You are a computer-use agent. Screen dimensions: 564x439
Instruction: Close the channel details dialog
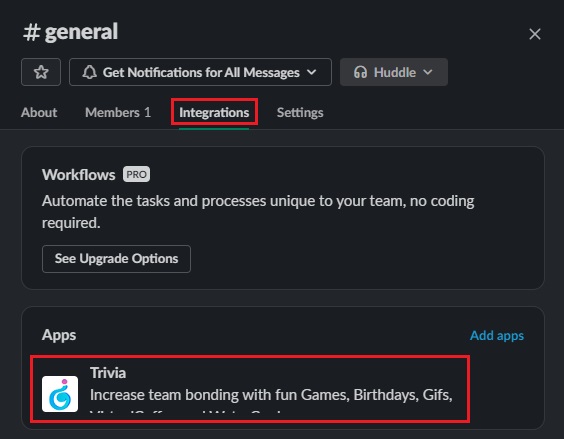pyautogui.click(x=535, y=34)
